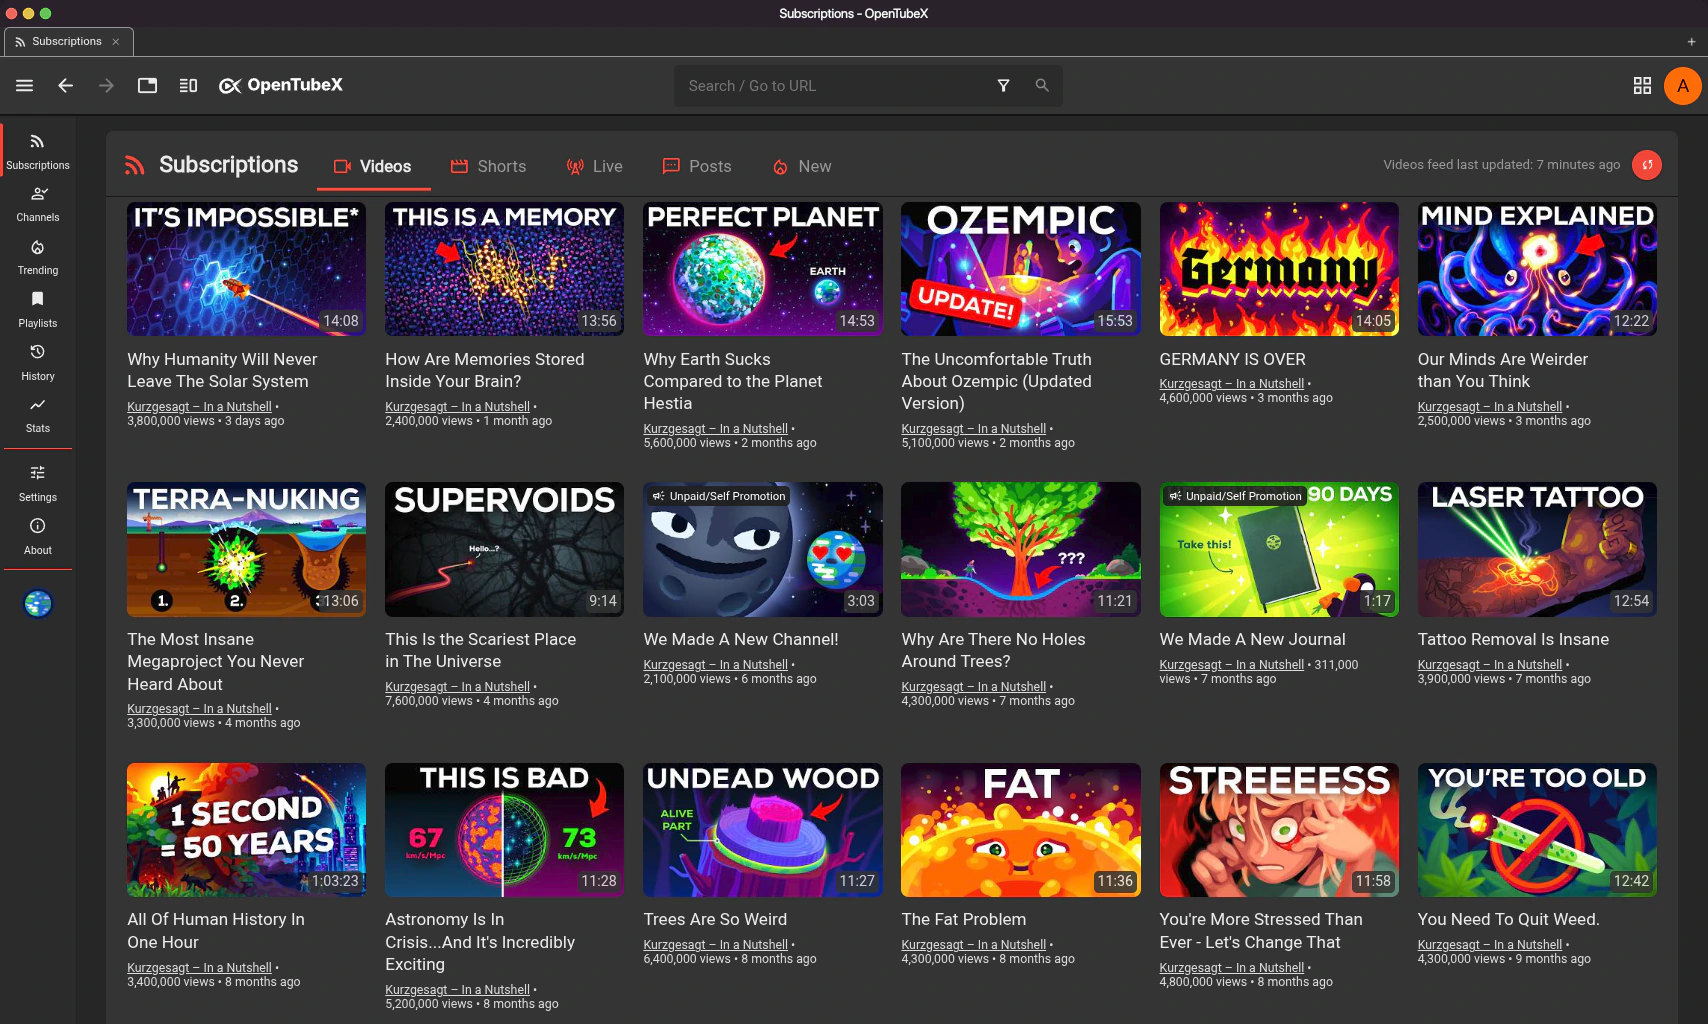
Task: Switch to the Videos tab
Action: coord(373,167)
